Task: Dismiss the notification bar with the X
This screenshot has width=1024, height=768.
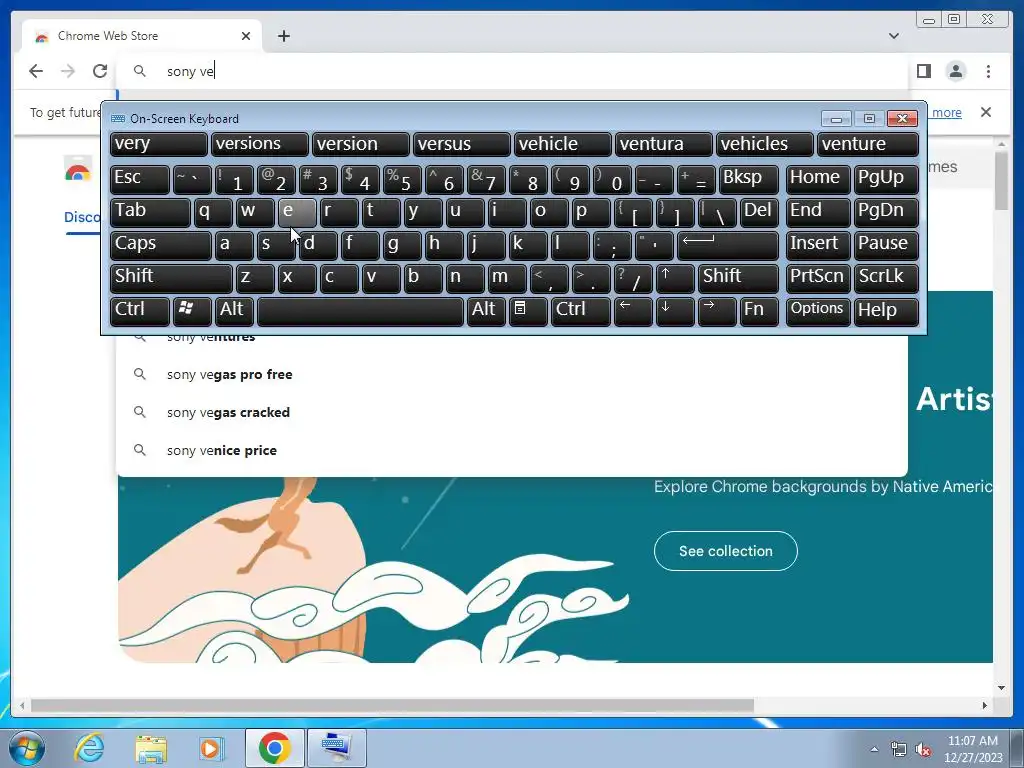Action: click(986, 112)
